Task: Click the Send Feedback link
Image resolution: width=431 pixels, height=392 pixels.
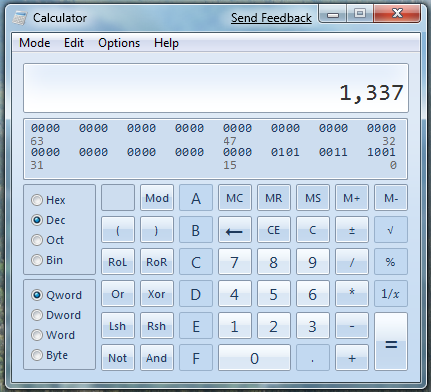Action: 271,18
